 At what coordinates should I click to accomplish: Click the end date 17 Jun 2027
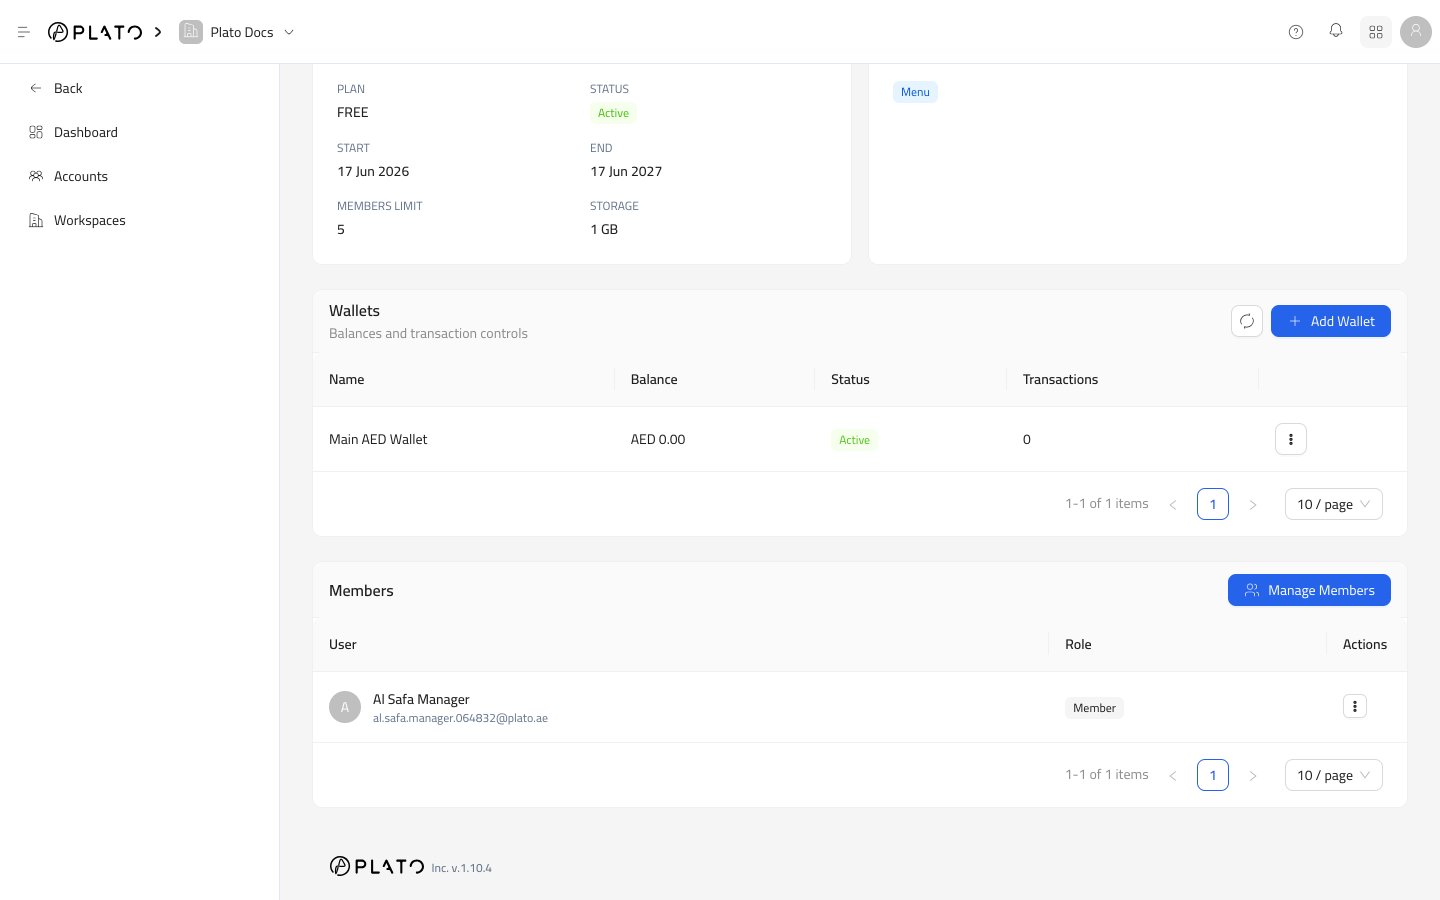point(626,171)
